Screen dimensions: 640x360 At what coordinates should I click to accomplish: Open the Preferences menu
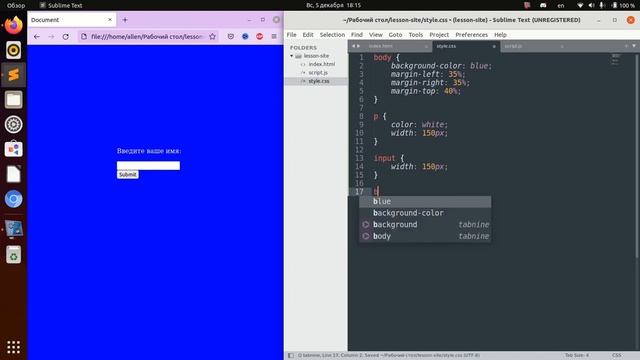[471, 35]
